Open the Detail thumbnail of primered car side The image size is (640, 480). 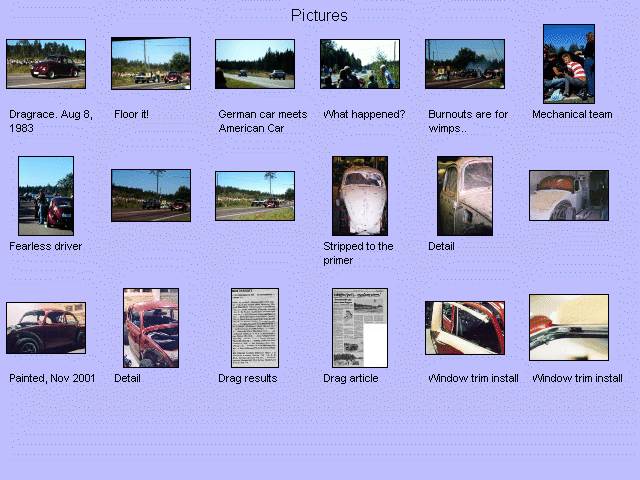click(x=464, y=195)
